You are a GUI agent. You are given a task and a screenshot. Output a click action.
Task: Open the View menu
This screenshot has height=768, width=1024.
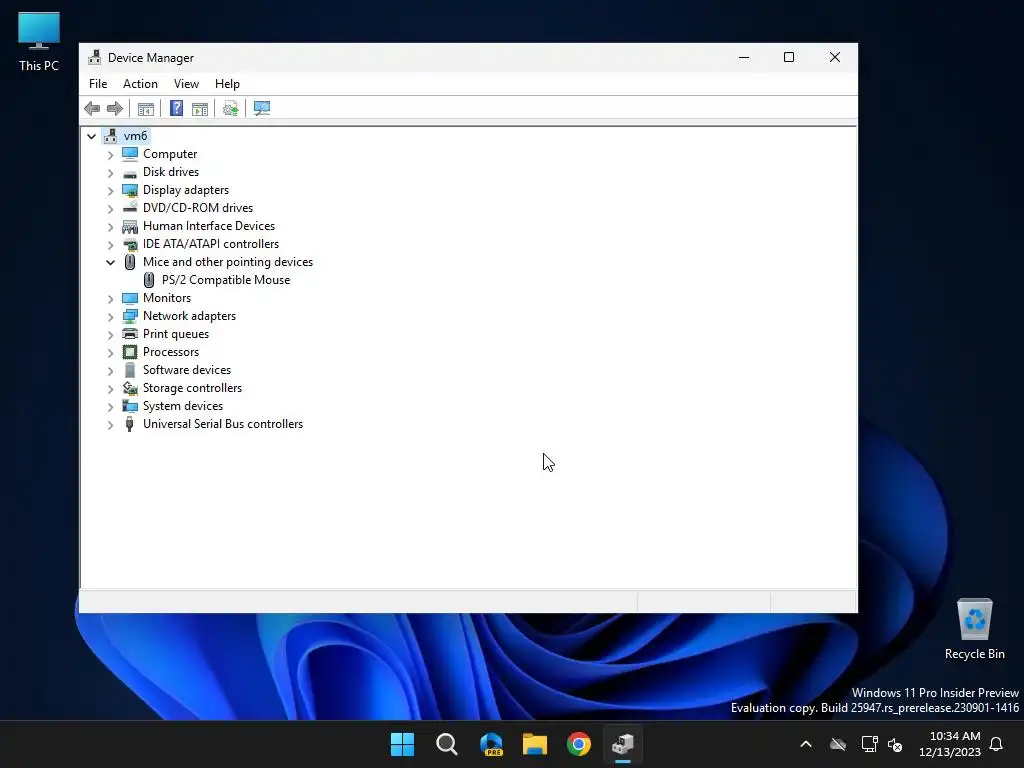[x=186, y=84]
